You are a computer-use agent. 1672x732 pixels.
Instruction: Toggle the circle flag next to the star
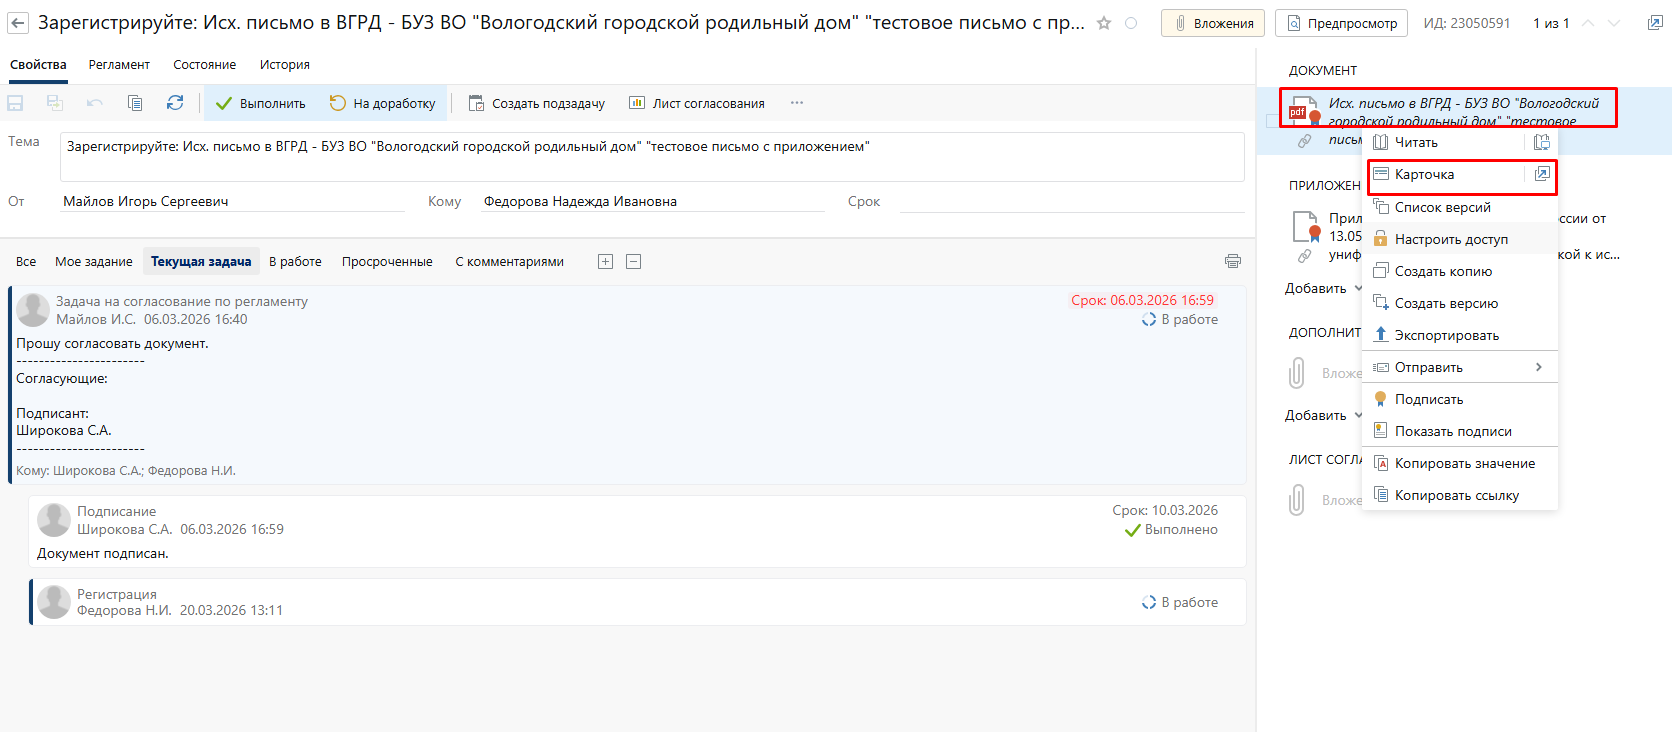(1131, 23)
